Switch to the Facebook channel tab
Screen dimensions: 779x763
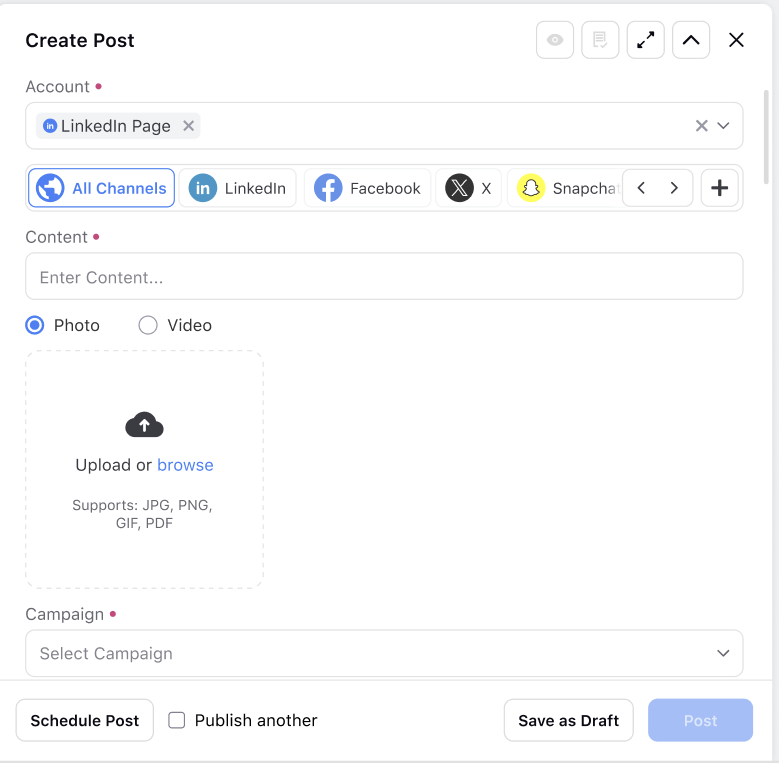pyautogui.click(x=367, y=188)
